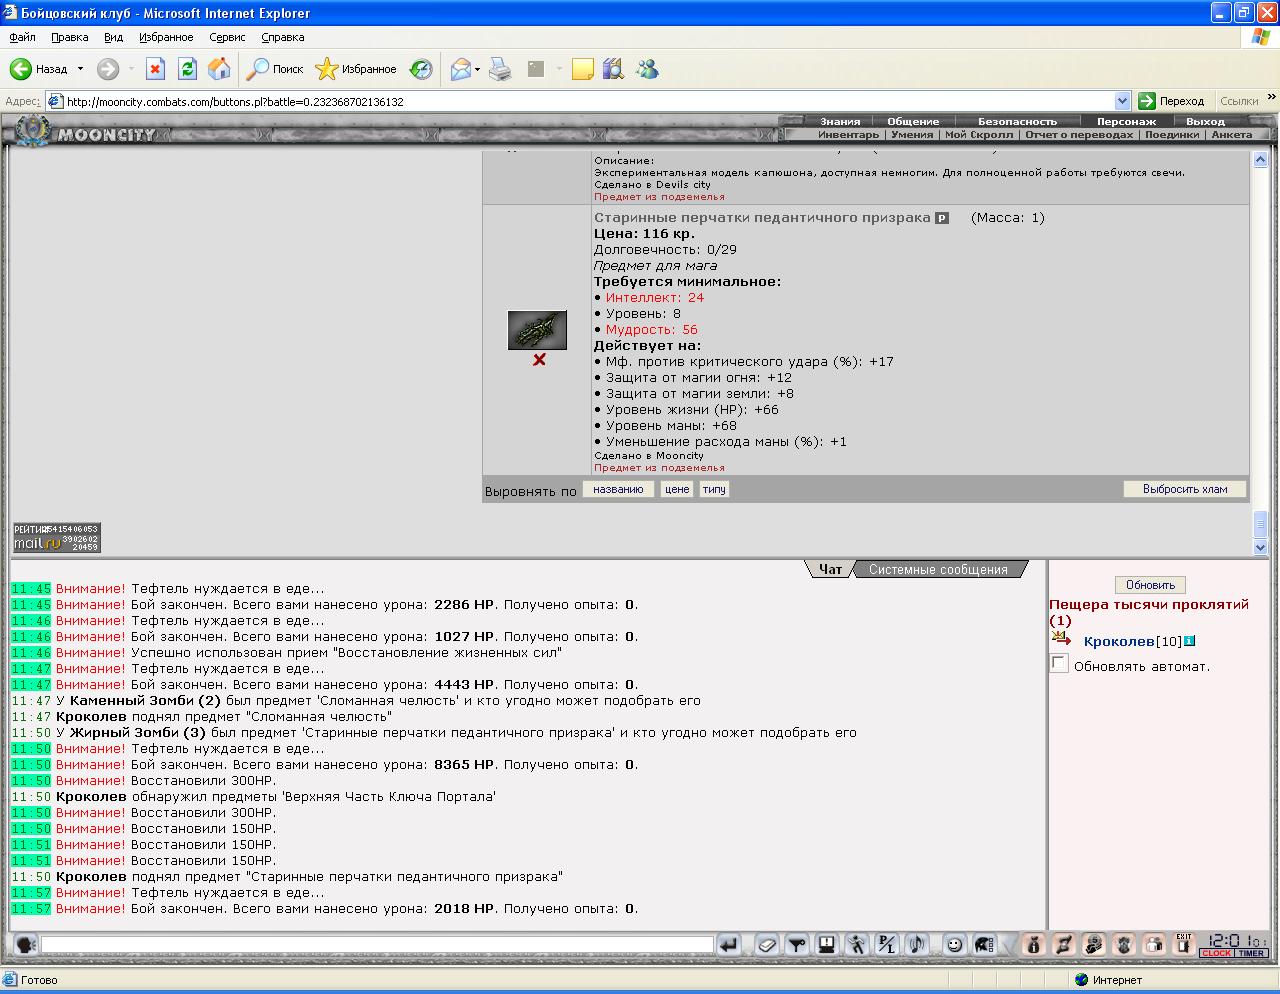The width and height of the screenshot is (1280, 994).
Task: Click the IE Refresh toolbar icon
Action: [187, 69]
